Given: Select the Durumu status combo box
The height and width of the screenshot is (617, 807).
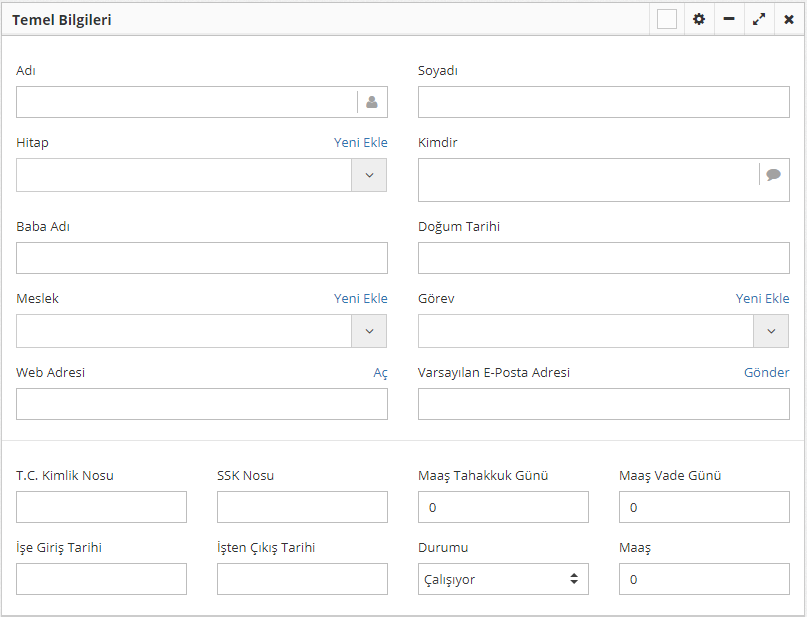Looking at the screenshot, I should pyautogui.click(x=503, y=579).
